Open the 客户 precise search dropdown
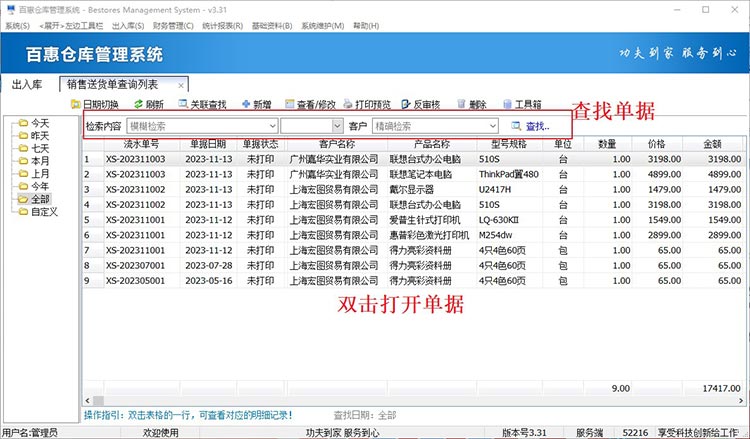Image resolution: width=750 pixels, height=439 pixels. [493, 126]
